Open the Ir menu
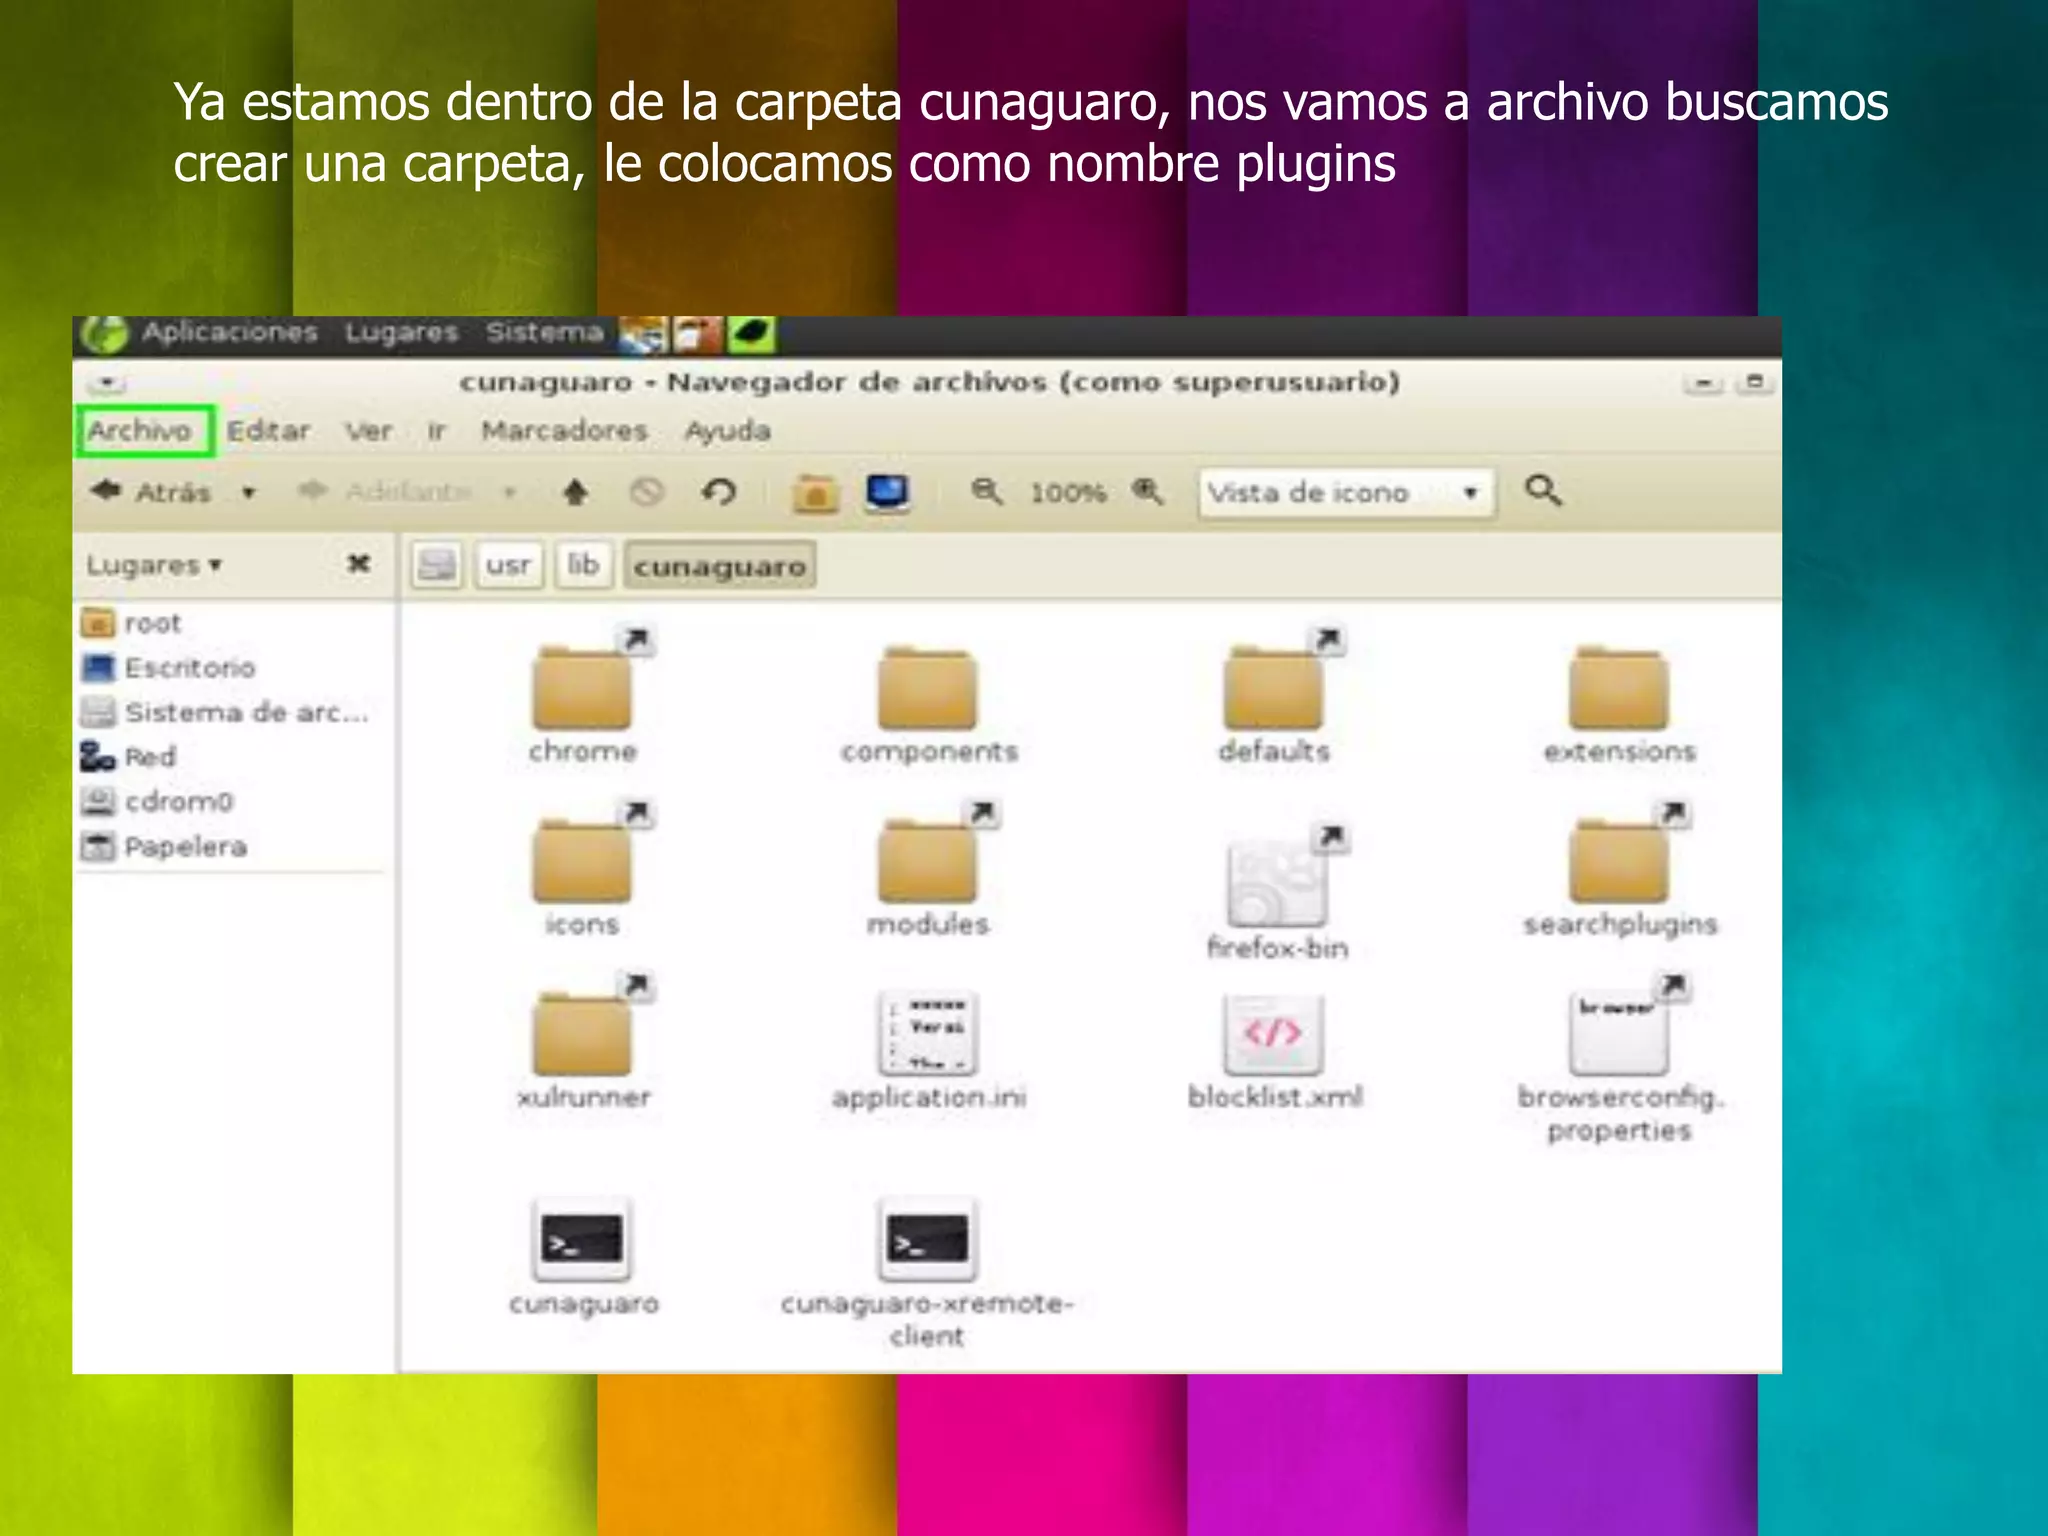The width and height of the screenshot is (2048, 1536). pyautogui.click(x=436, y=431)
